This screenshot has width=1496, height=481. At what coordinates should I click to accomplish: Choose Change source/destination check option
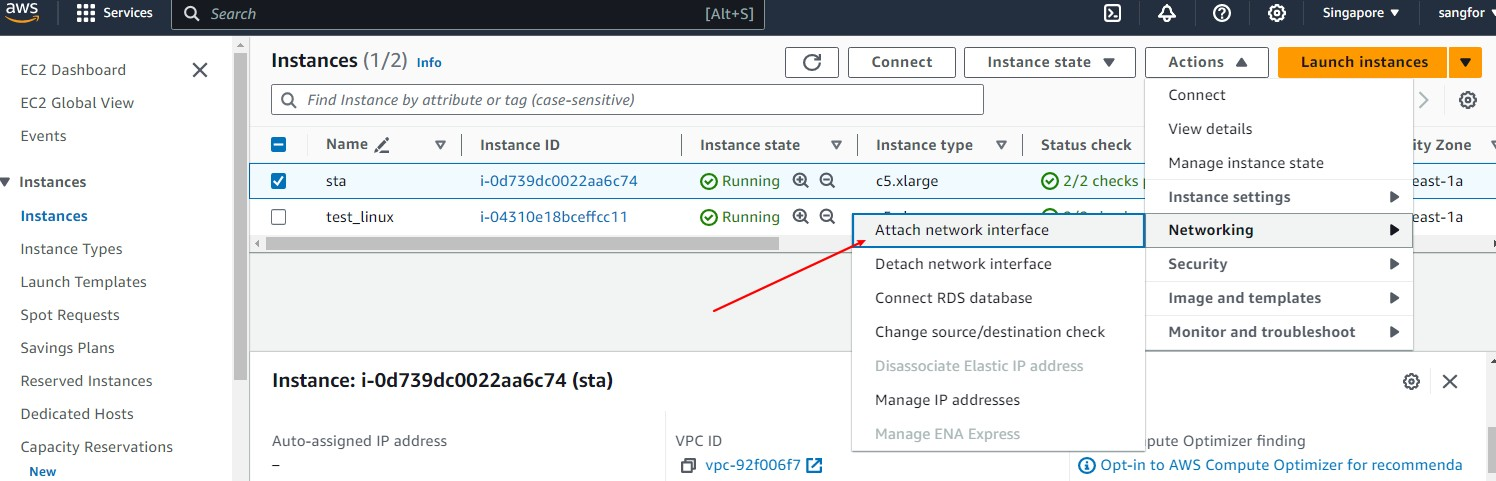point(990,332)
